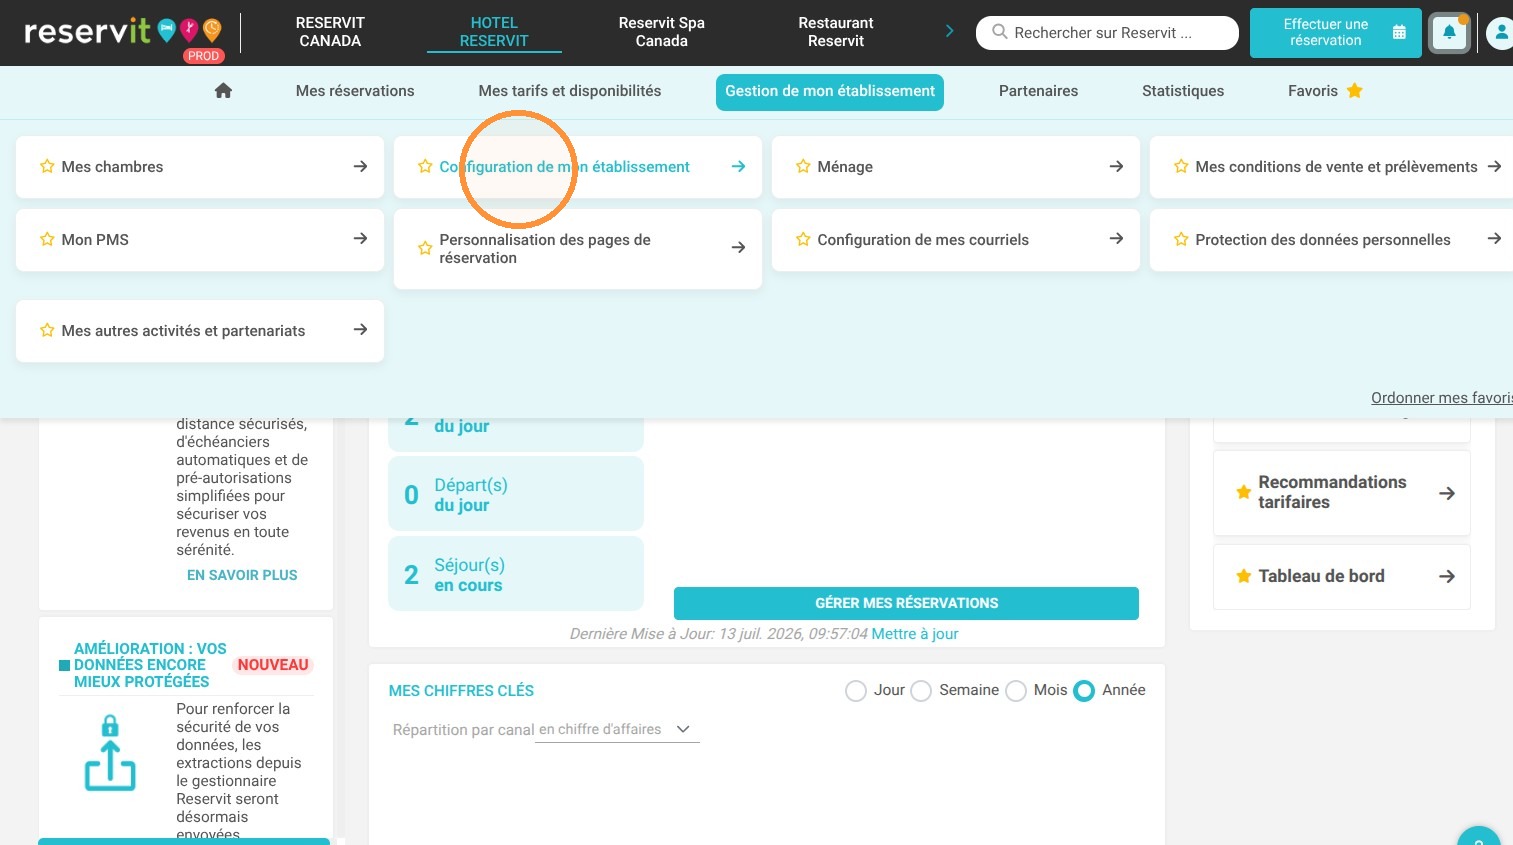Screen dimensions: 1513x845
Task: Open Personnalisation des pages de réservation
Action: [x=578, y=249]
